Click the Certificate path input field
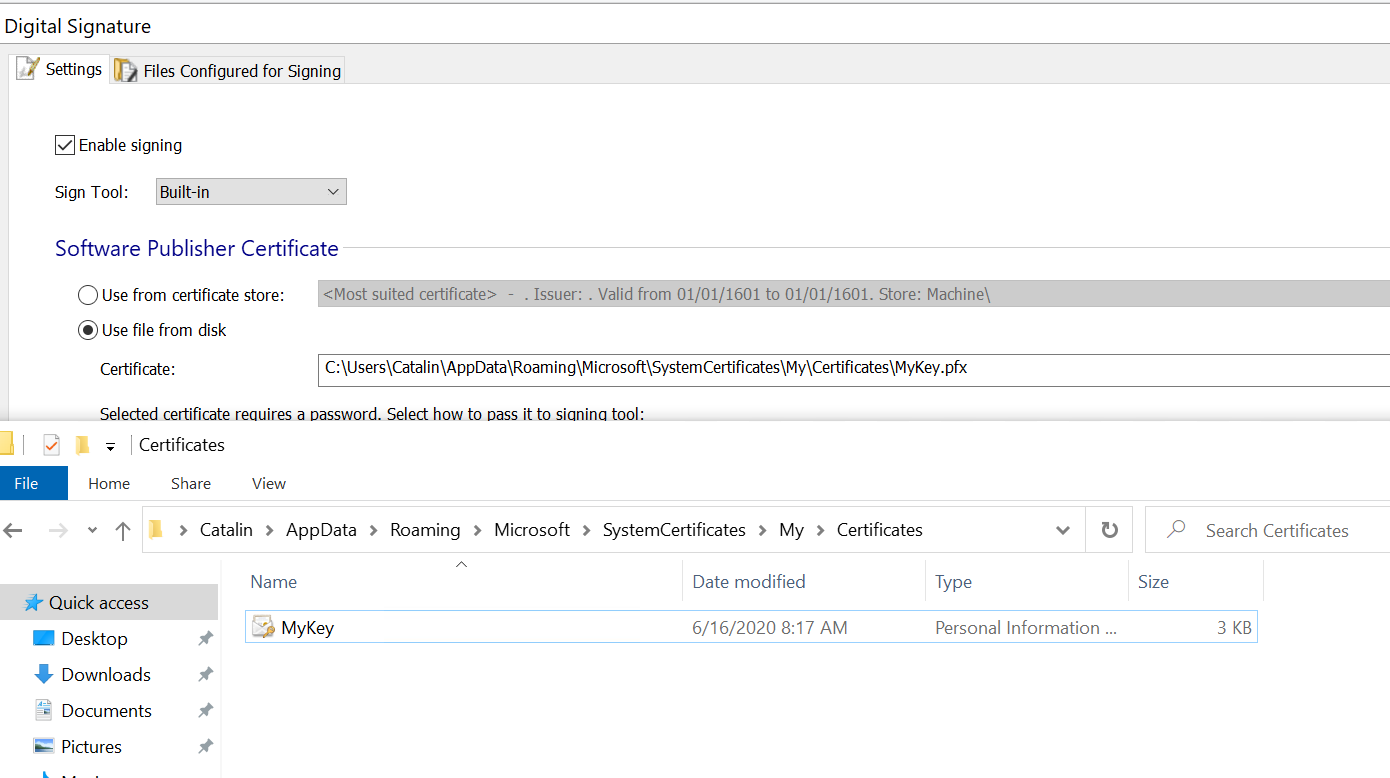The image size is (1390, 778). point(854,368)
